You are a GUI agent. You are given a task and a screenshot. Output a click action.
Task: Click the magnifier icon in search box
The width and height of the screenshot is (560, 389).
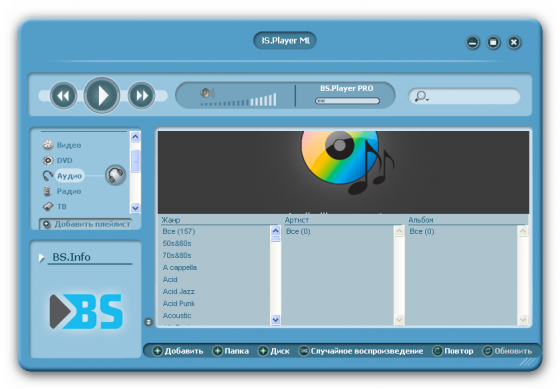[x=421, y=96]
